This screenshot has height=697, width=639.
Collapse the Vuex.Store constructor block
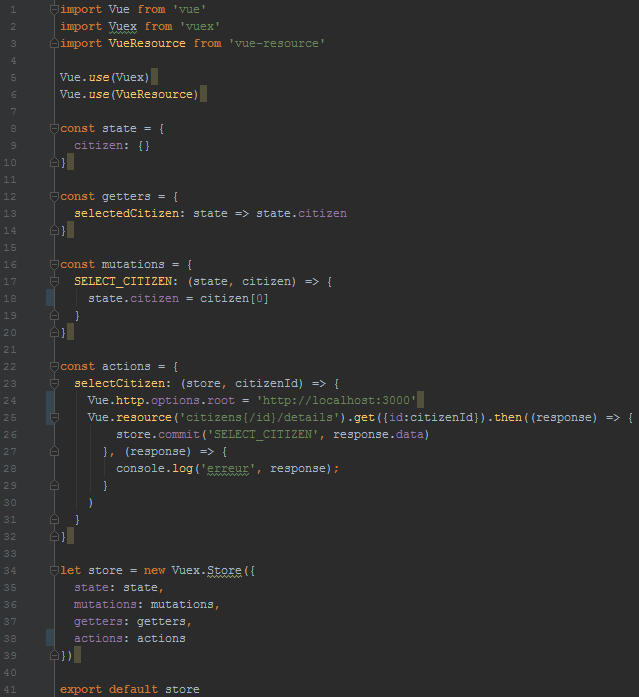pos(54,571)
